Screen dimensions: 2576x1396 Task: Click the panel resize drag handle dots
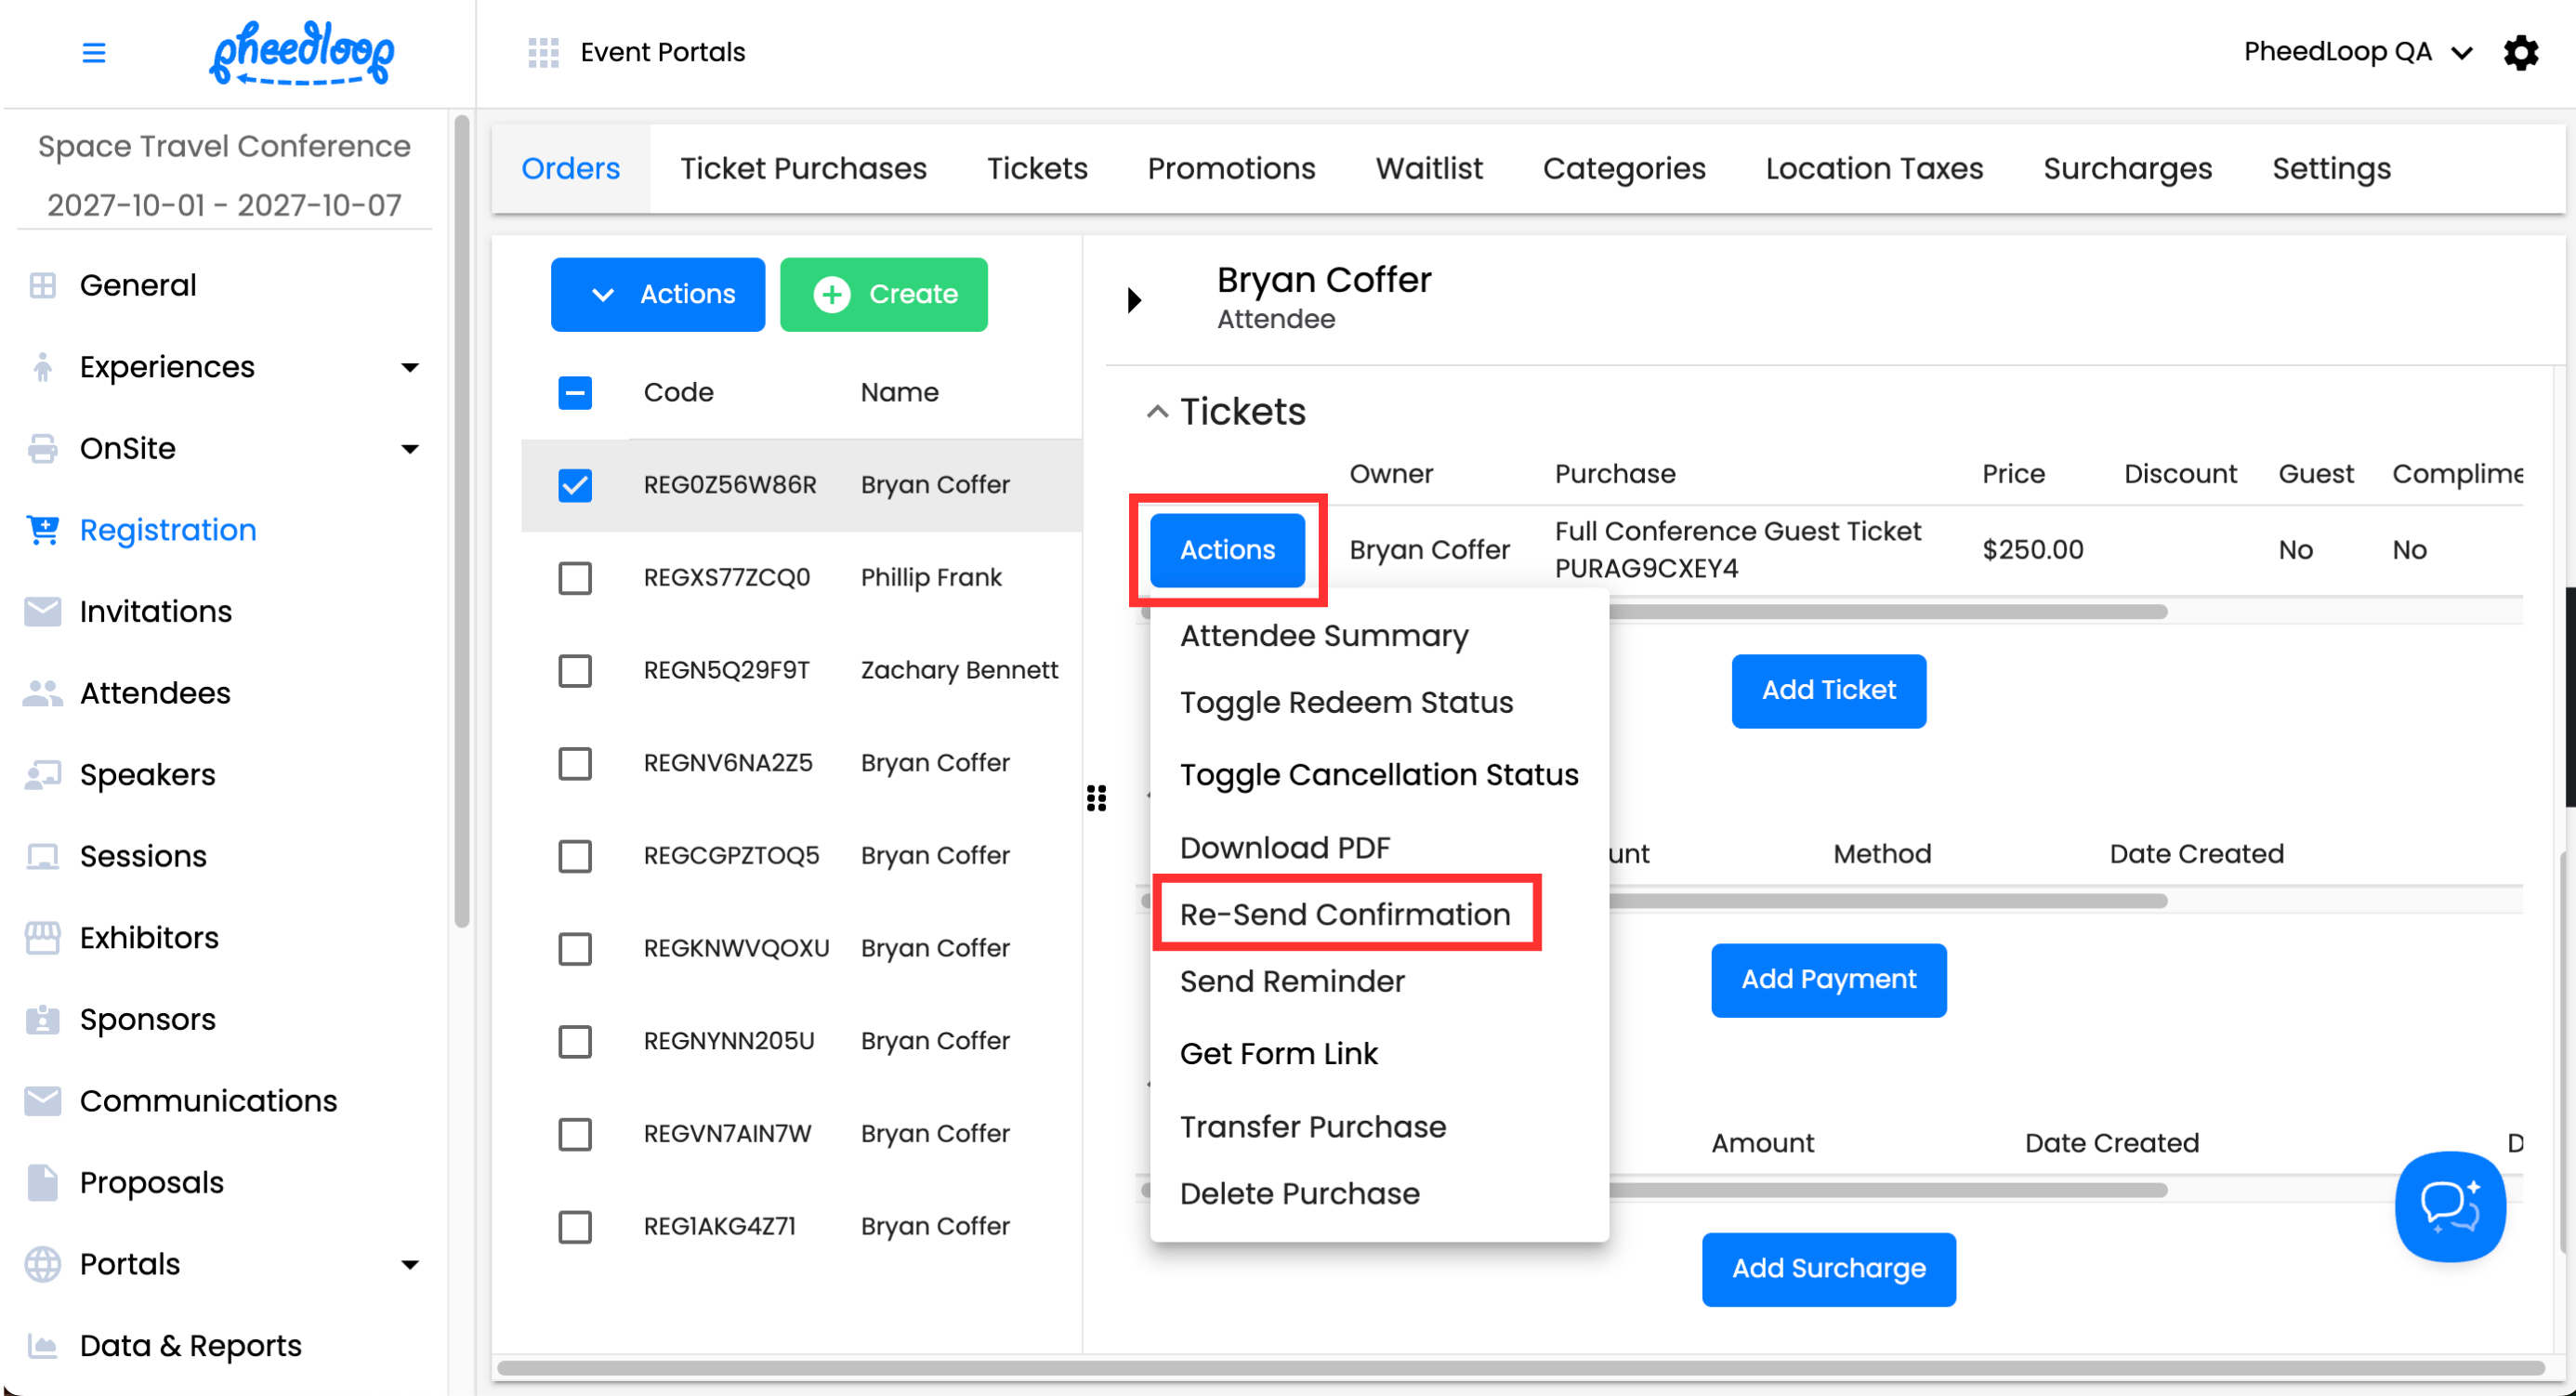tap(1096, 798)
